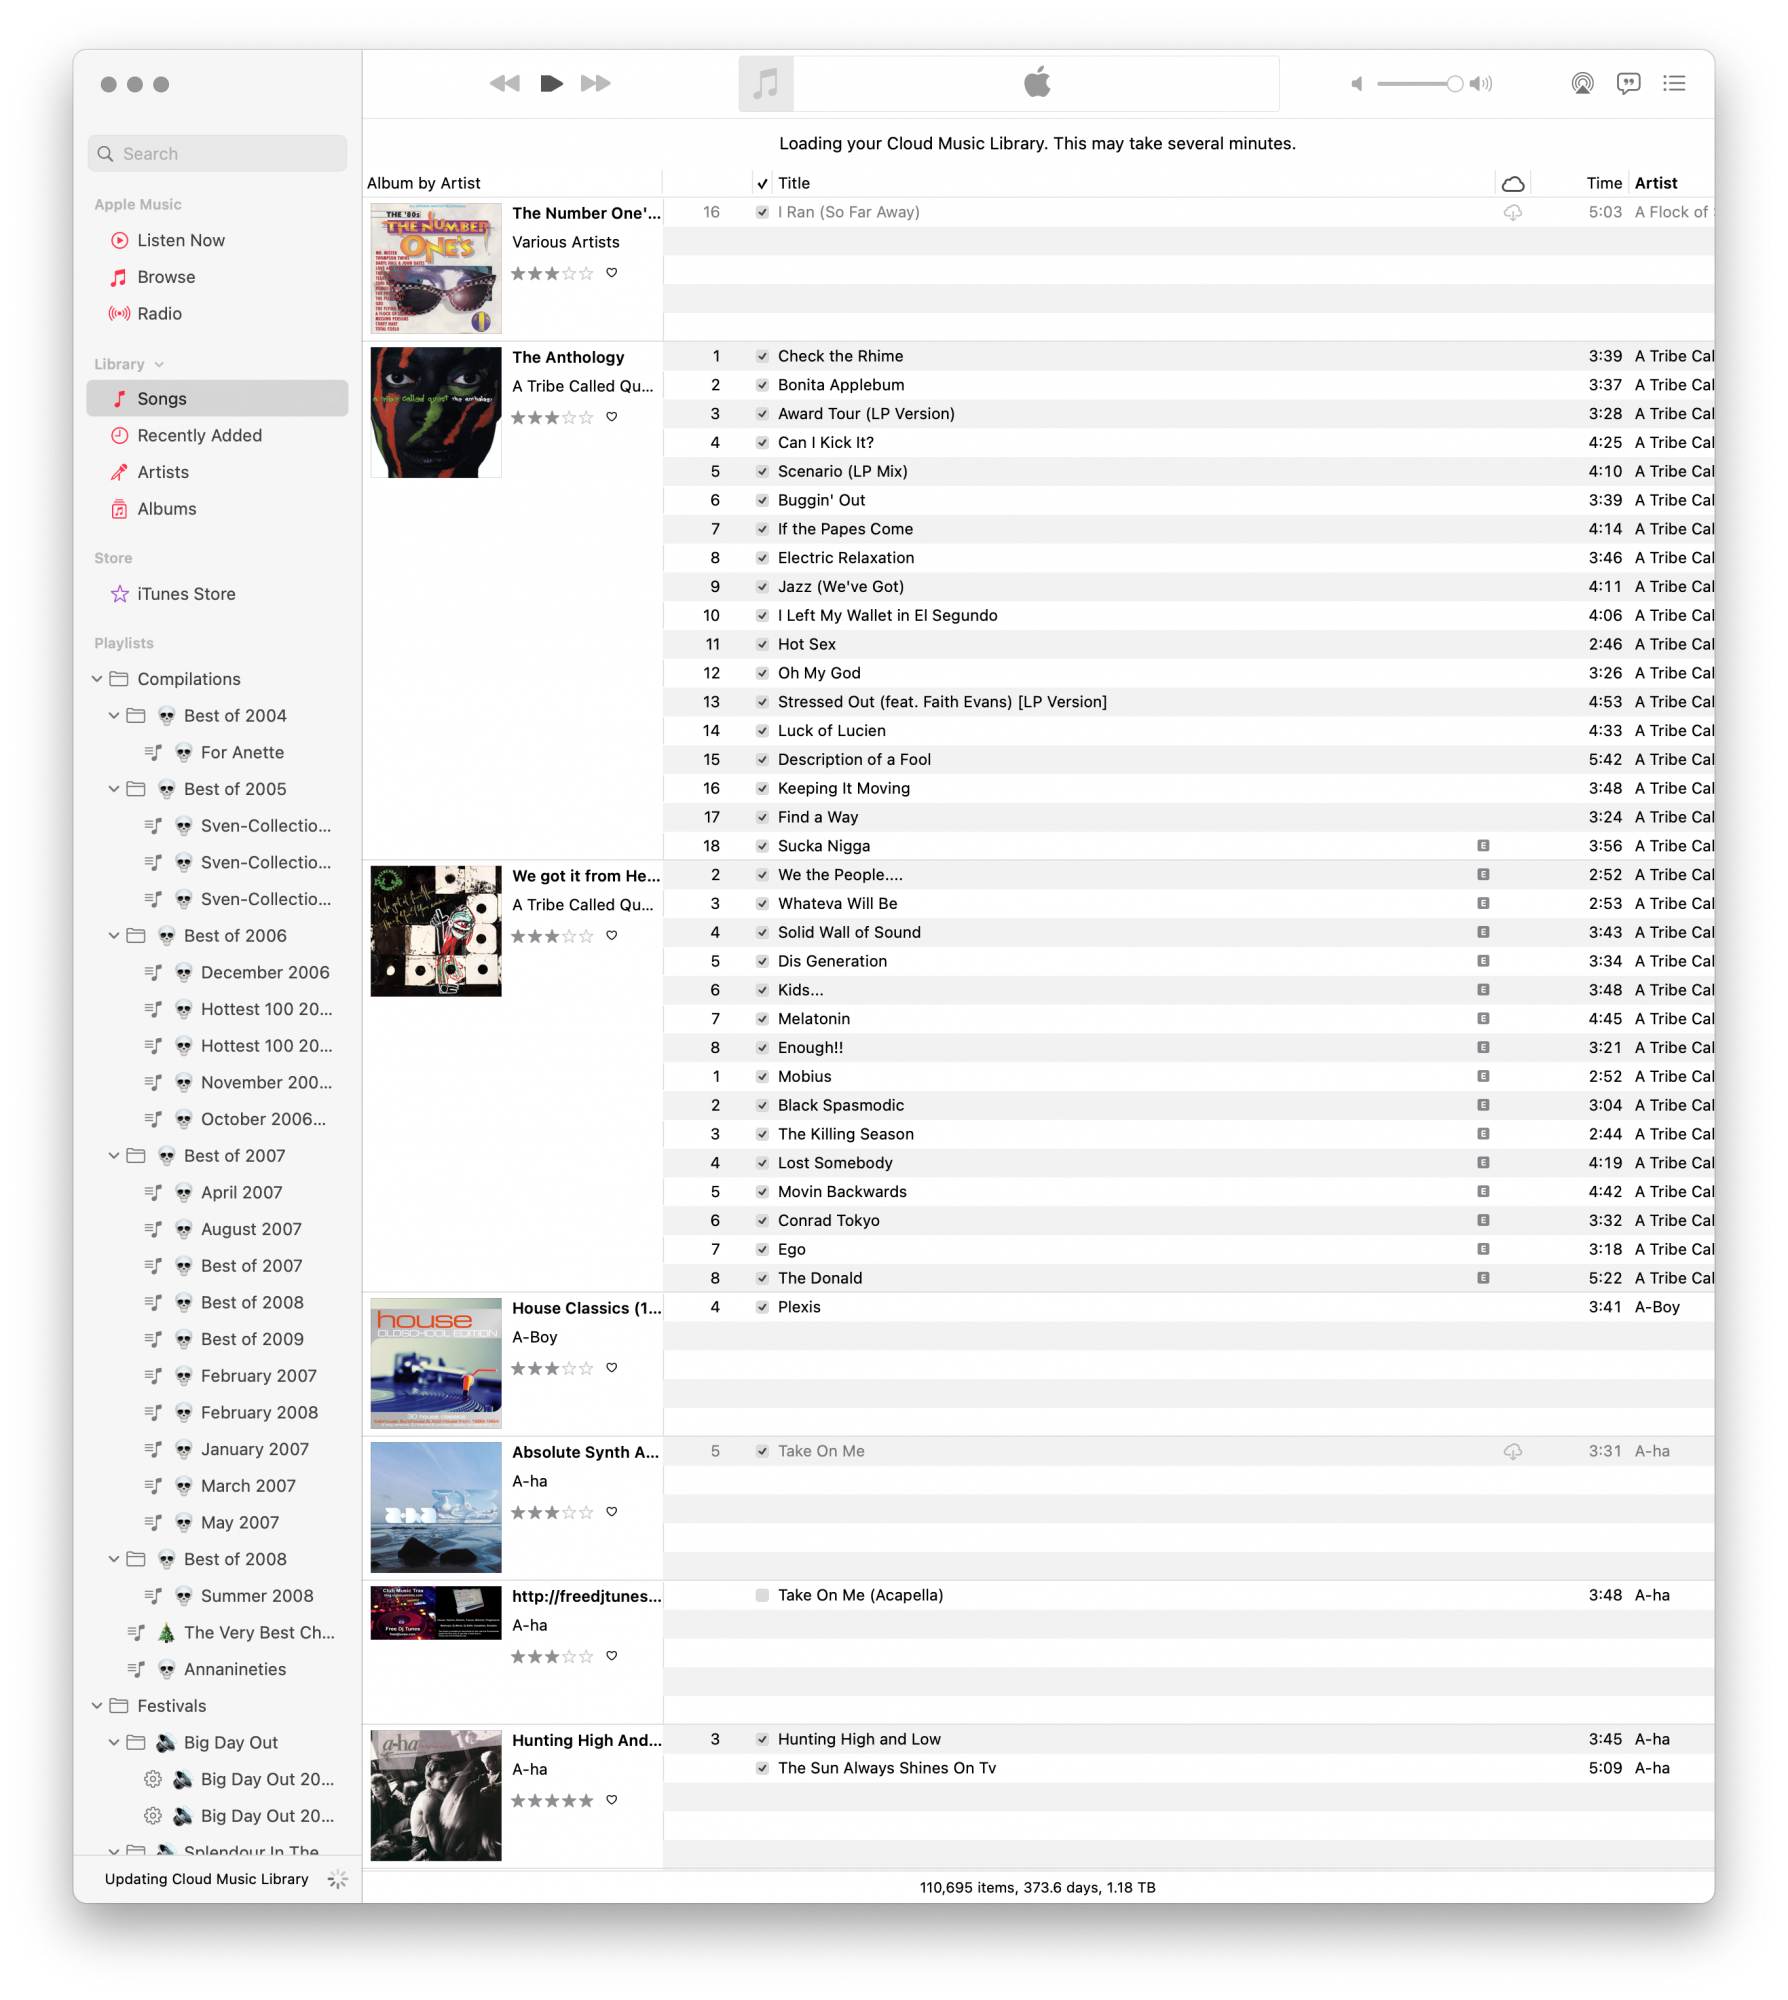Love Hunting High And Low album heart
This screenshot has width=1788, height=2000.
coord(612,1800)
